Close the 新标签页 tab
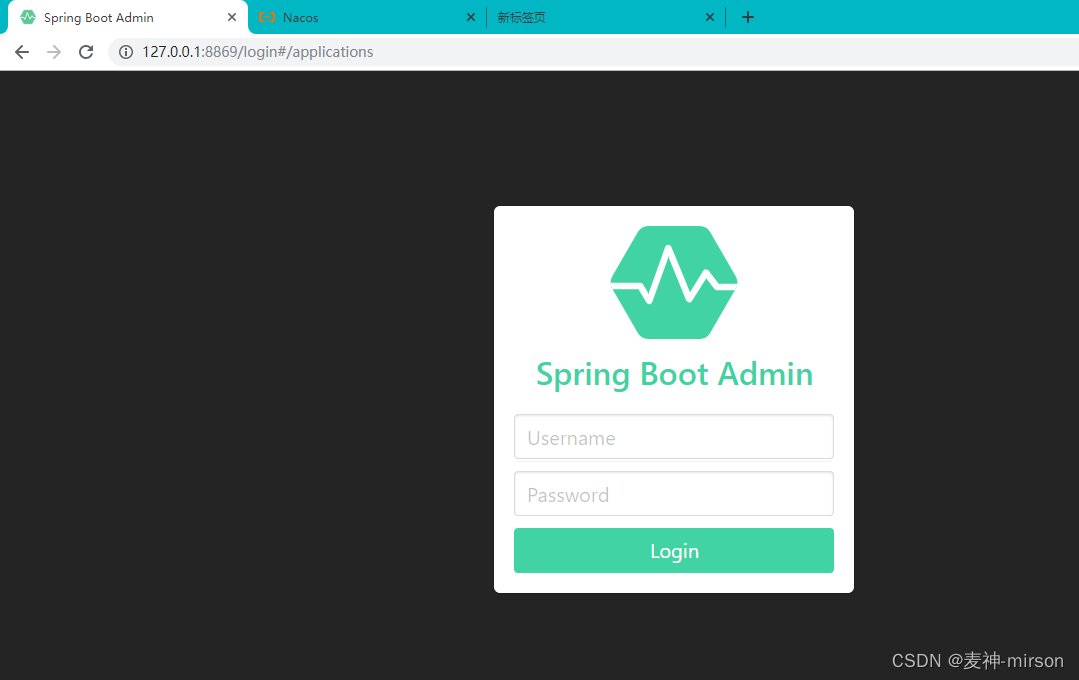Screen dimensions: 1079x680 (x=709, y=17)
